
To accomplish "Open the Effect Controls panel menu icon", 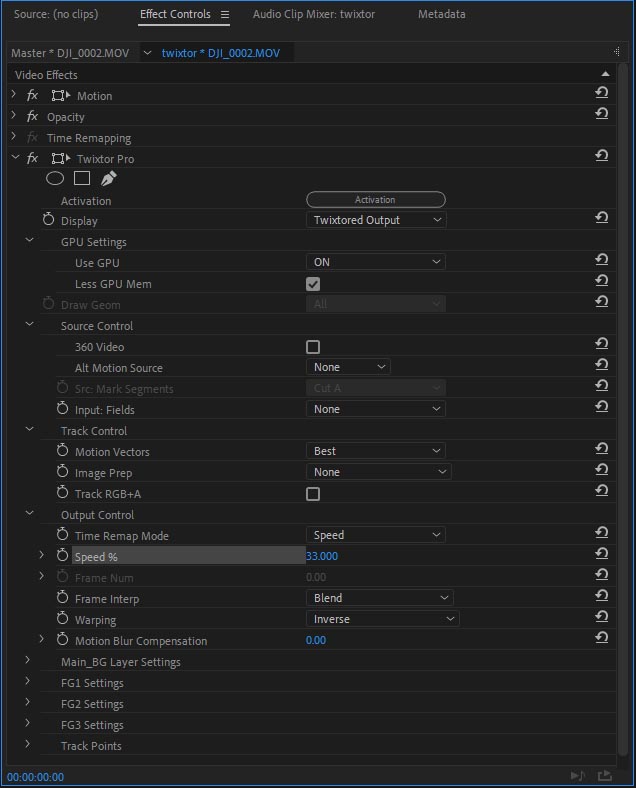I will (225, 15).
